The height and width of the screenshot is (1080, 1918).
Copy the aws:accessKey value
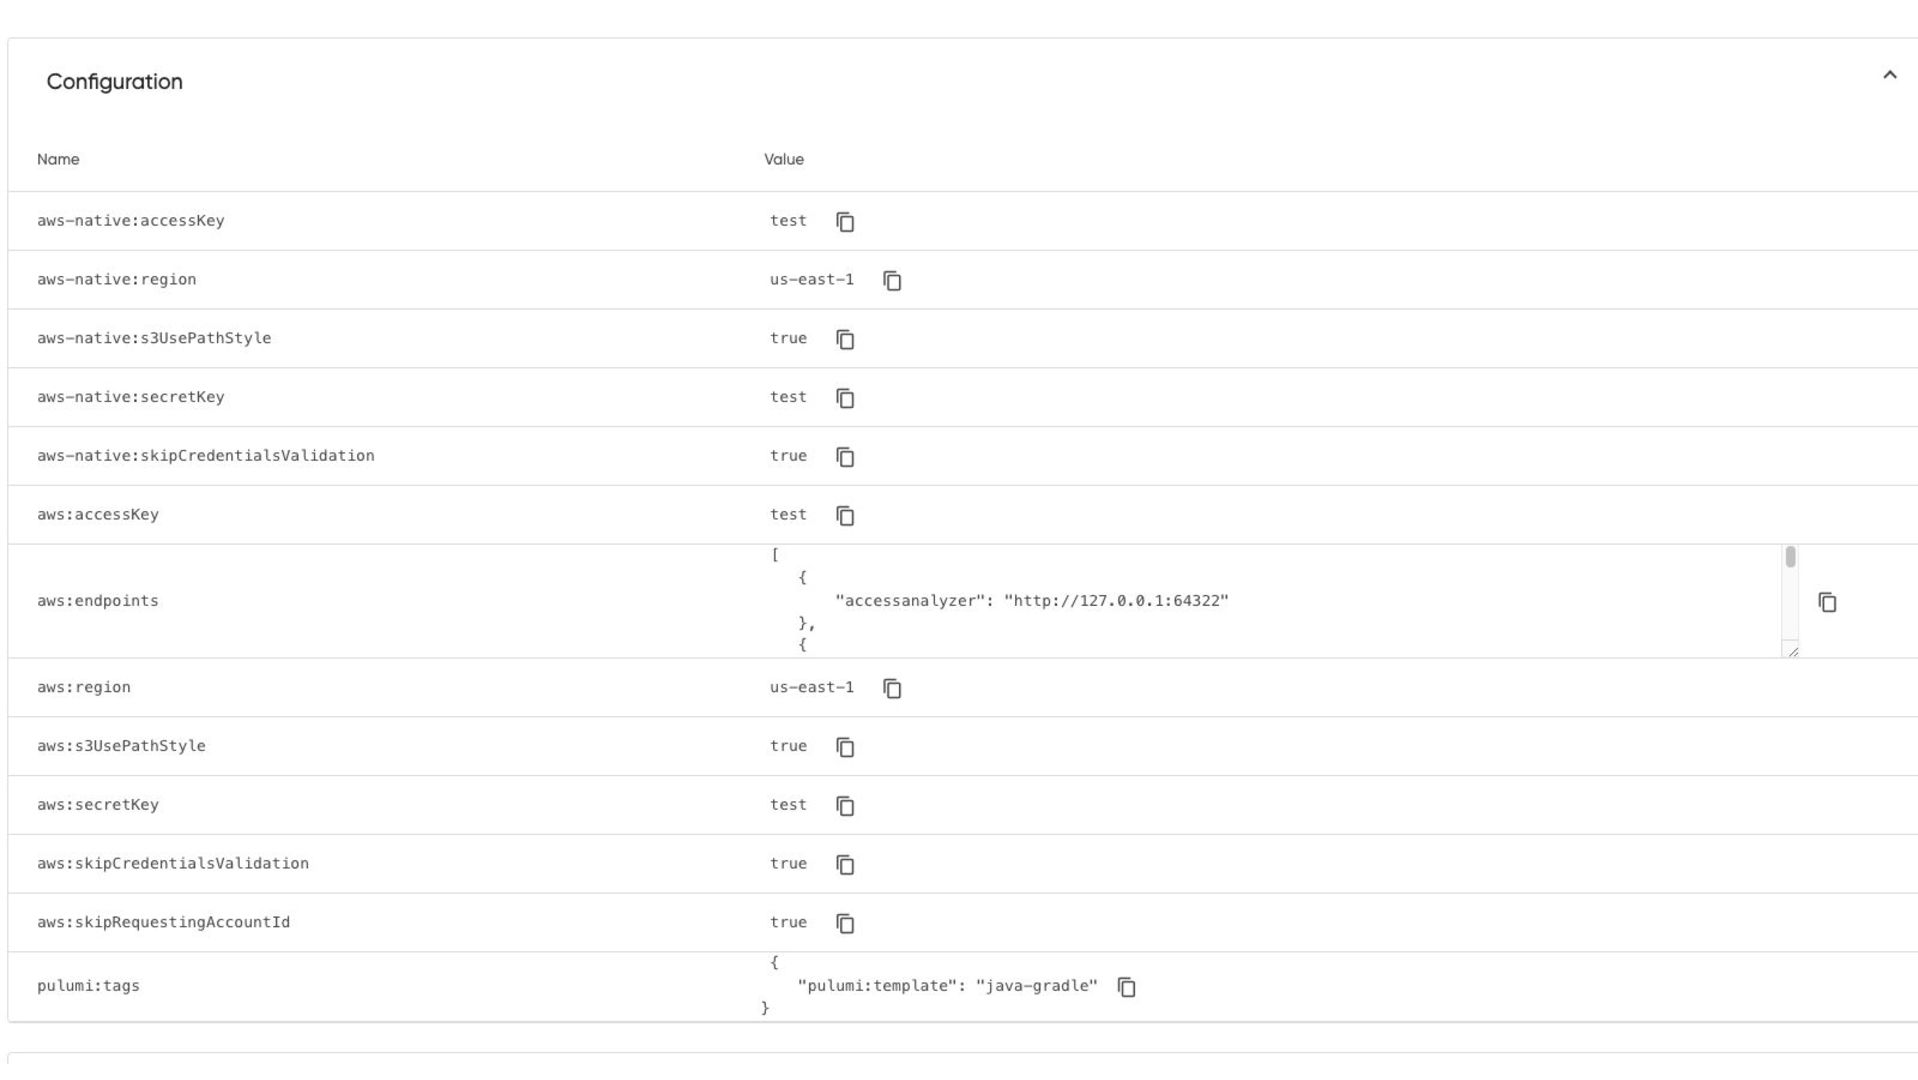pos(845,516)
